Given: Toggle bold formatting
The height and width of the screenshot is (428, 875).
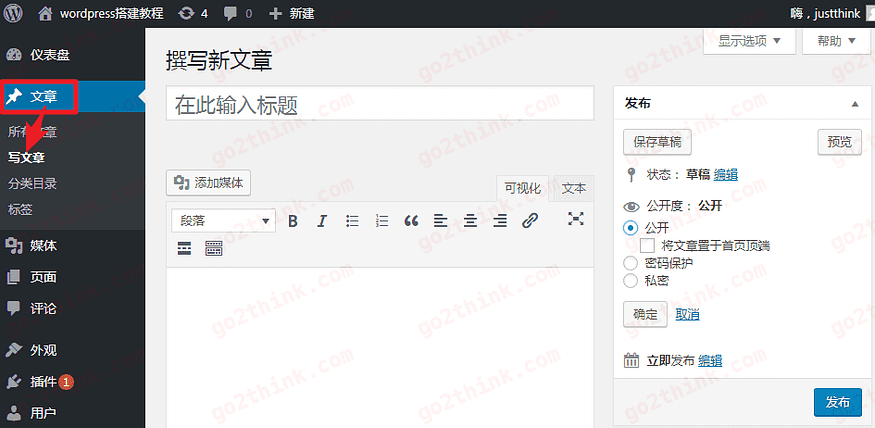Looking at the screenshot, I should pyautogui.click(x=292, y=221).
